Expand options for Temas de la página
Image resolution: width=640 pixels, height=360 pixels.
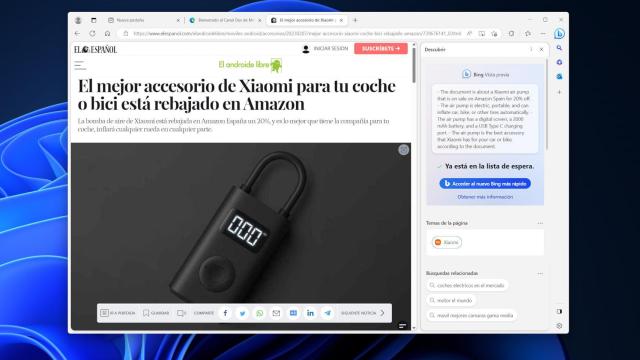click(540, 223)
